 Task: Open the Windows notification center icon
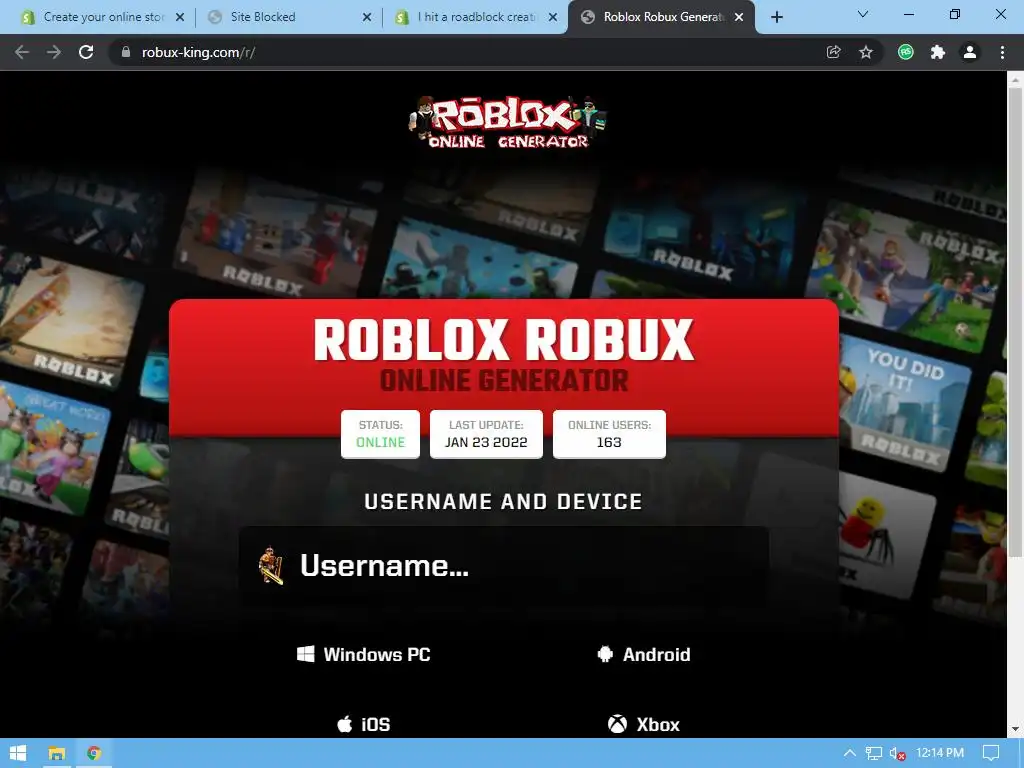(x=991, y=753)
